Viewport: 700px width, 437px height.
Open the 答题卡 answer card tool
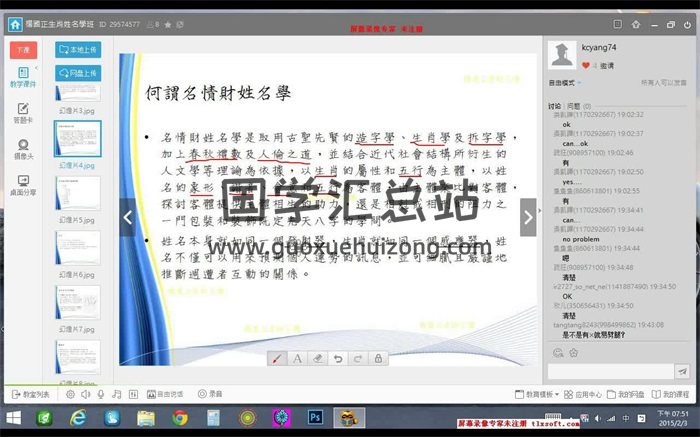pos(23,113)
